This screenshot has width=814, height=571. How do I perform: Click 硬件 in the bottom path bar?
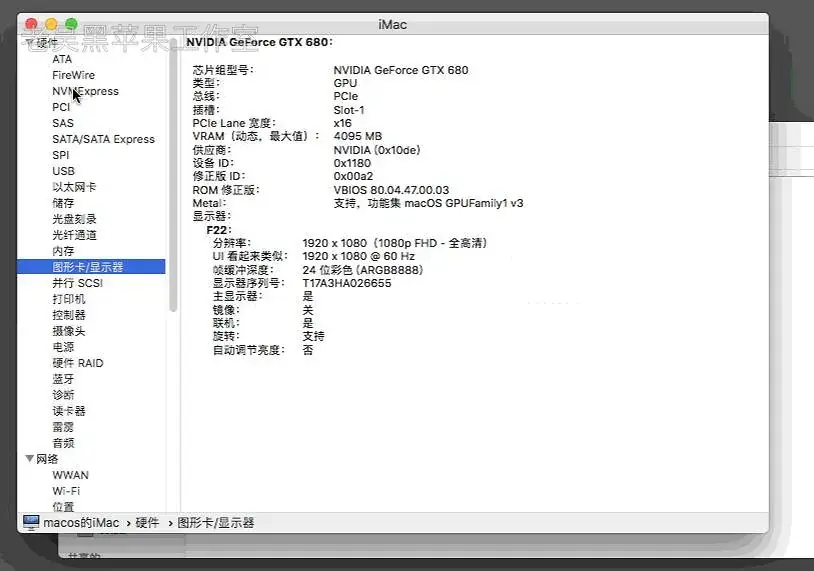pos(147,523)
